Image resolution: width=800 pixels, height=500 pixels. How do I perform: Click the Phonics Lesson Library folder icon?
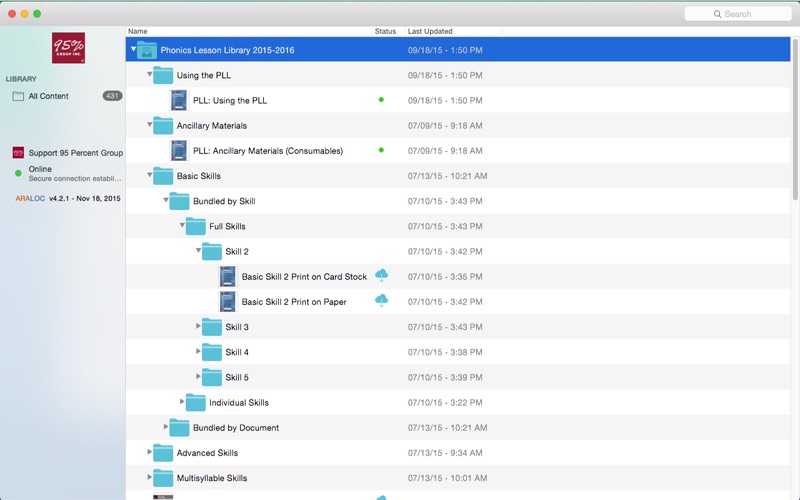click(147, 50)
